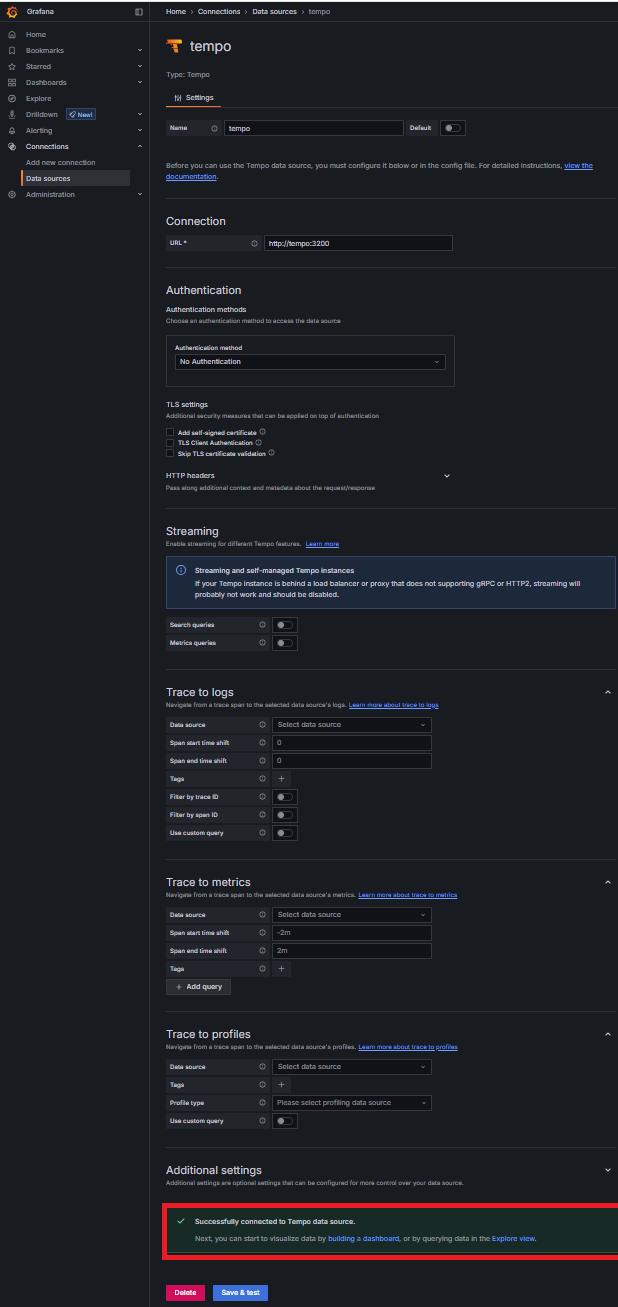Toggle Use custom query in Trace to logs
The image size is (618, 1307).
(285, 833)
